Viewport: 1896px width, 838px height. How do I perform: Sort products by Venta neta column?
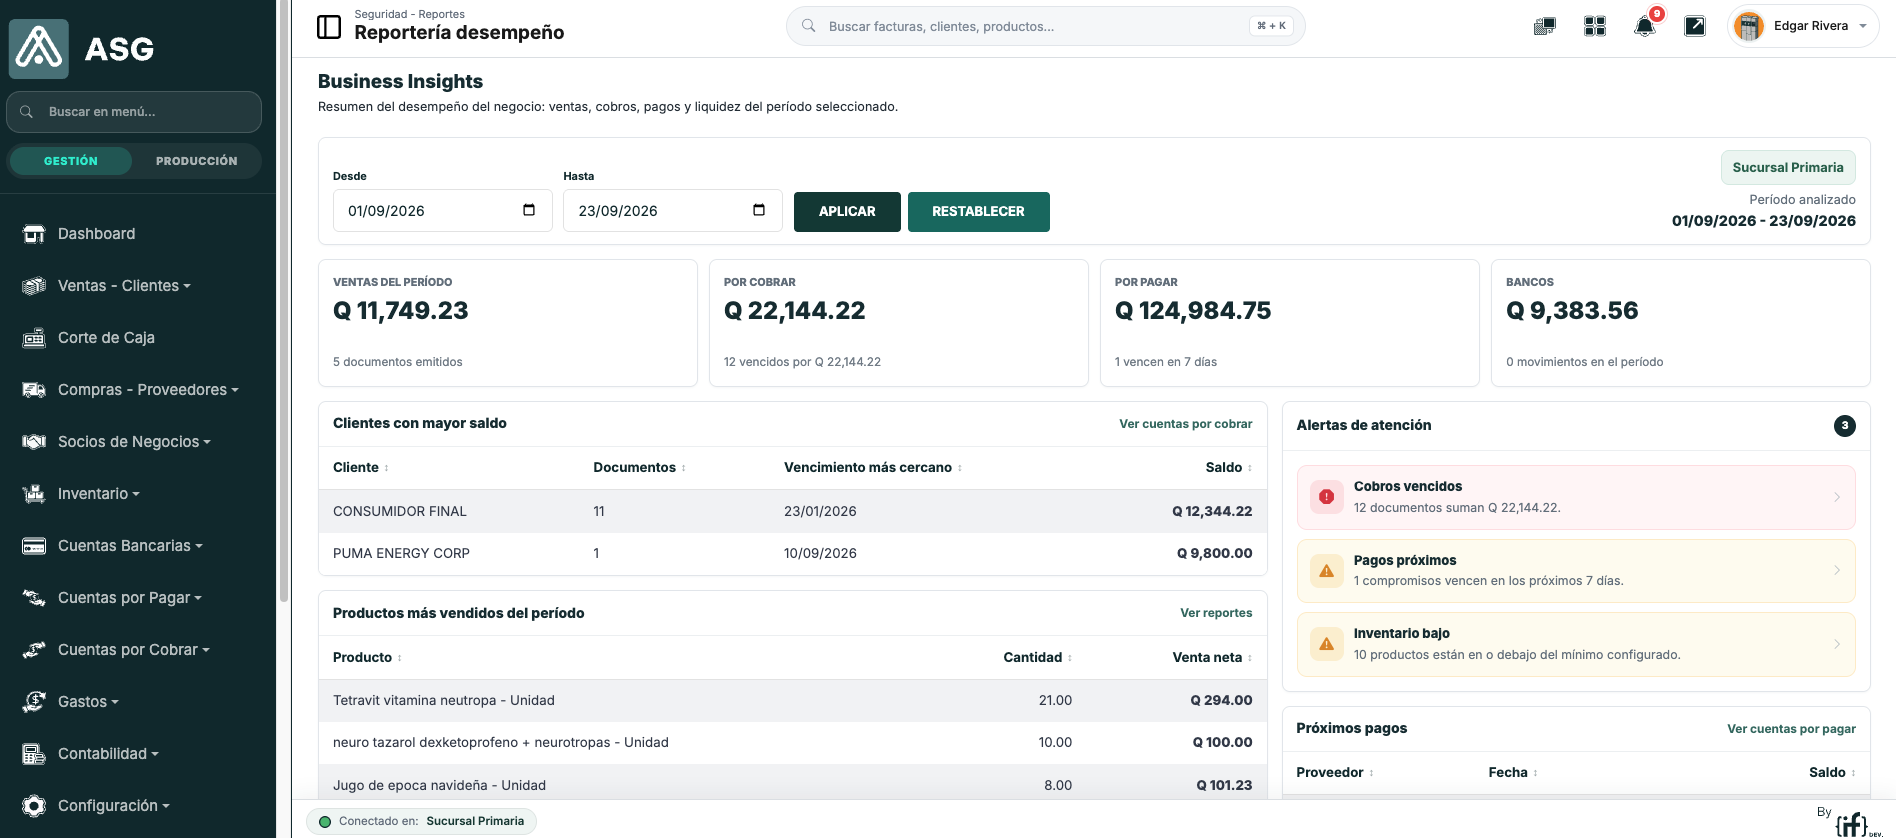[1212, 658]
